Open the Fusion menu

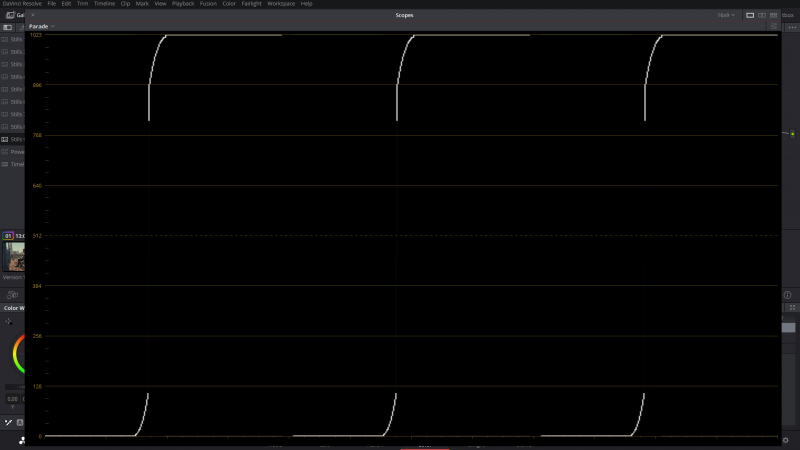pyautogui.click(x=208, y=4)
